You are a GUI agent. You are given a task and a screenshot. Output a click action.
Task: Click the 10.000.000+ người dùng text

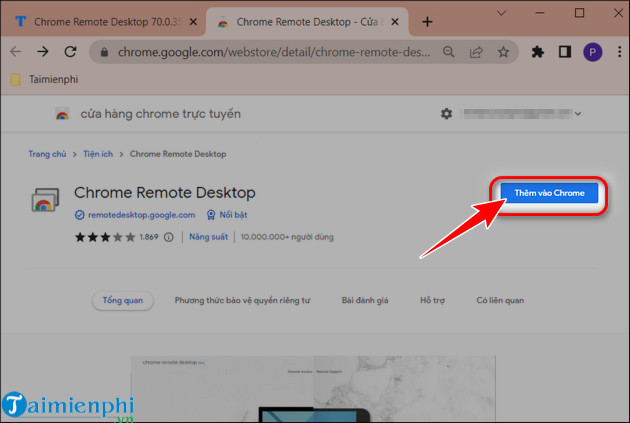(287, 237)
